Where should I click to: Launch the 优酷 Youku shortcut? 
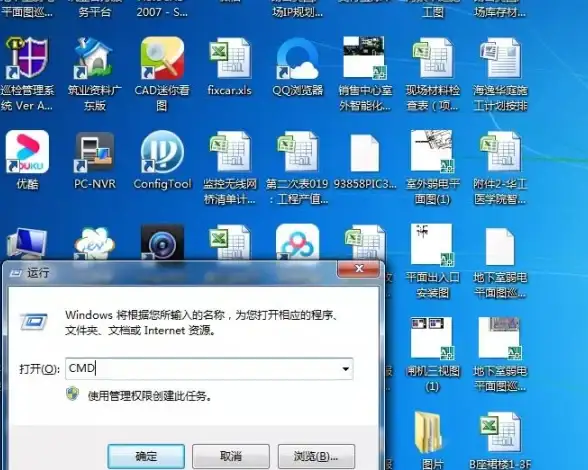(27, 152)
